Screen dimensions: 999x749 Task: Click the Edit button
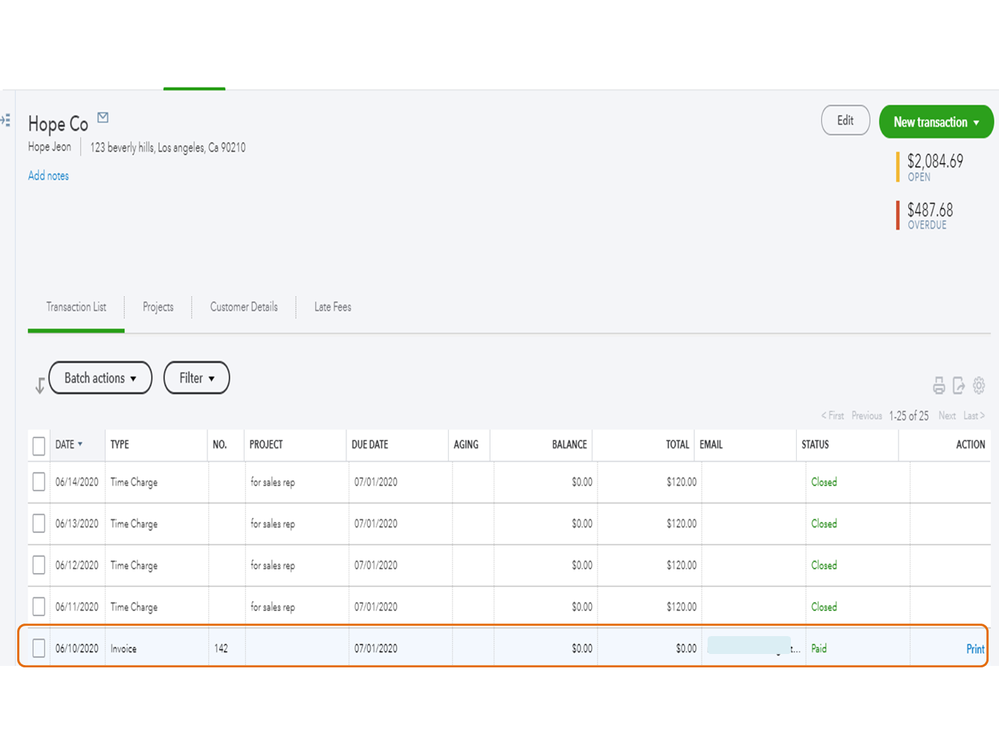coord(845,121)
